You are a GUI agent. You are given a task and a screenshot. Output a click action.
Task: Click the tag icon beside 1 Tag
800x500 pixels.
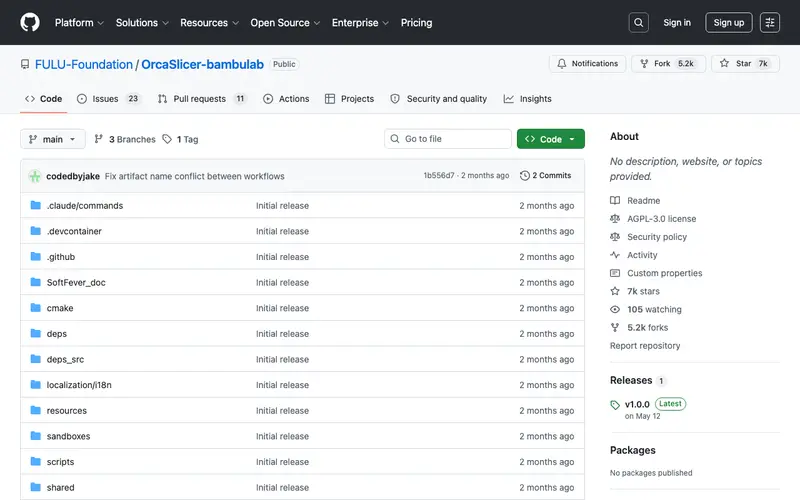pyautogui.click(x=167, y=139)
